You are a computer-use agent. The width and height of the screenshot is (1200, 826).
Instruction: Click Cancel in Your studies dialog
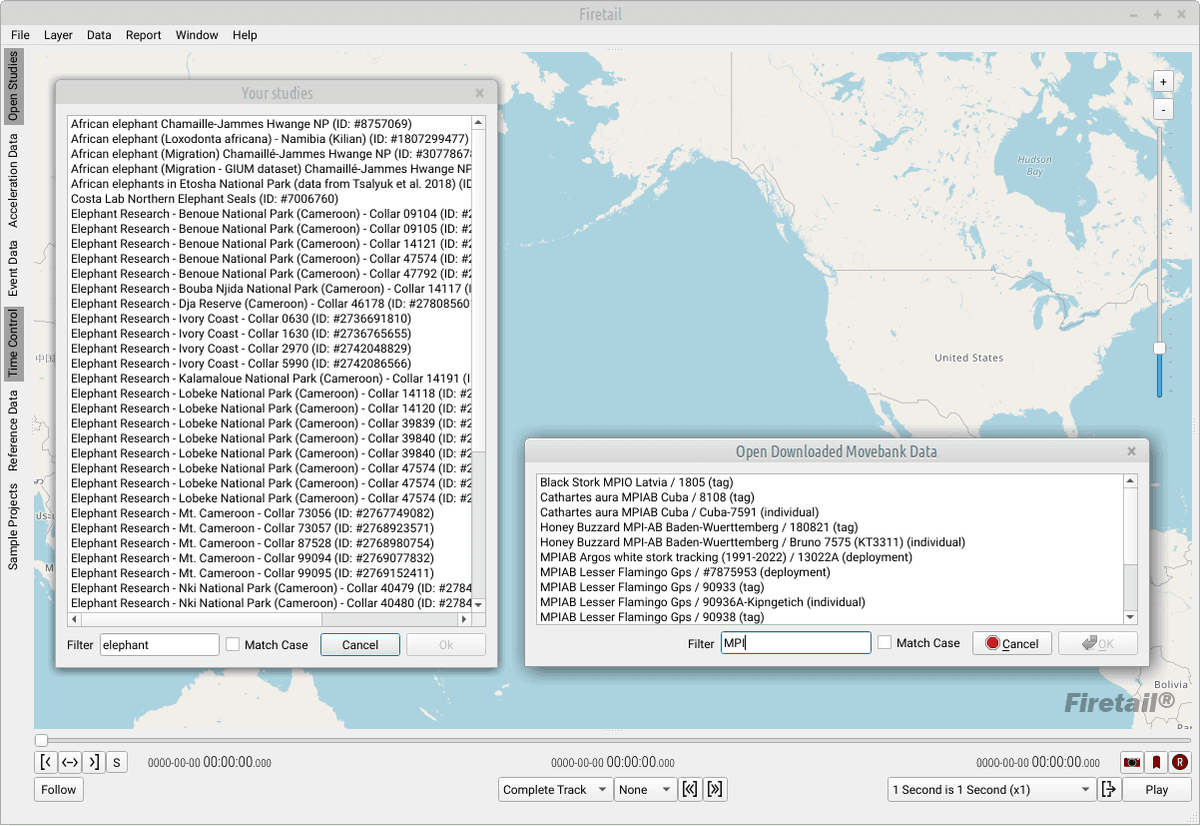[360, 645]
